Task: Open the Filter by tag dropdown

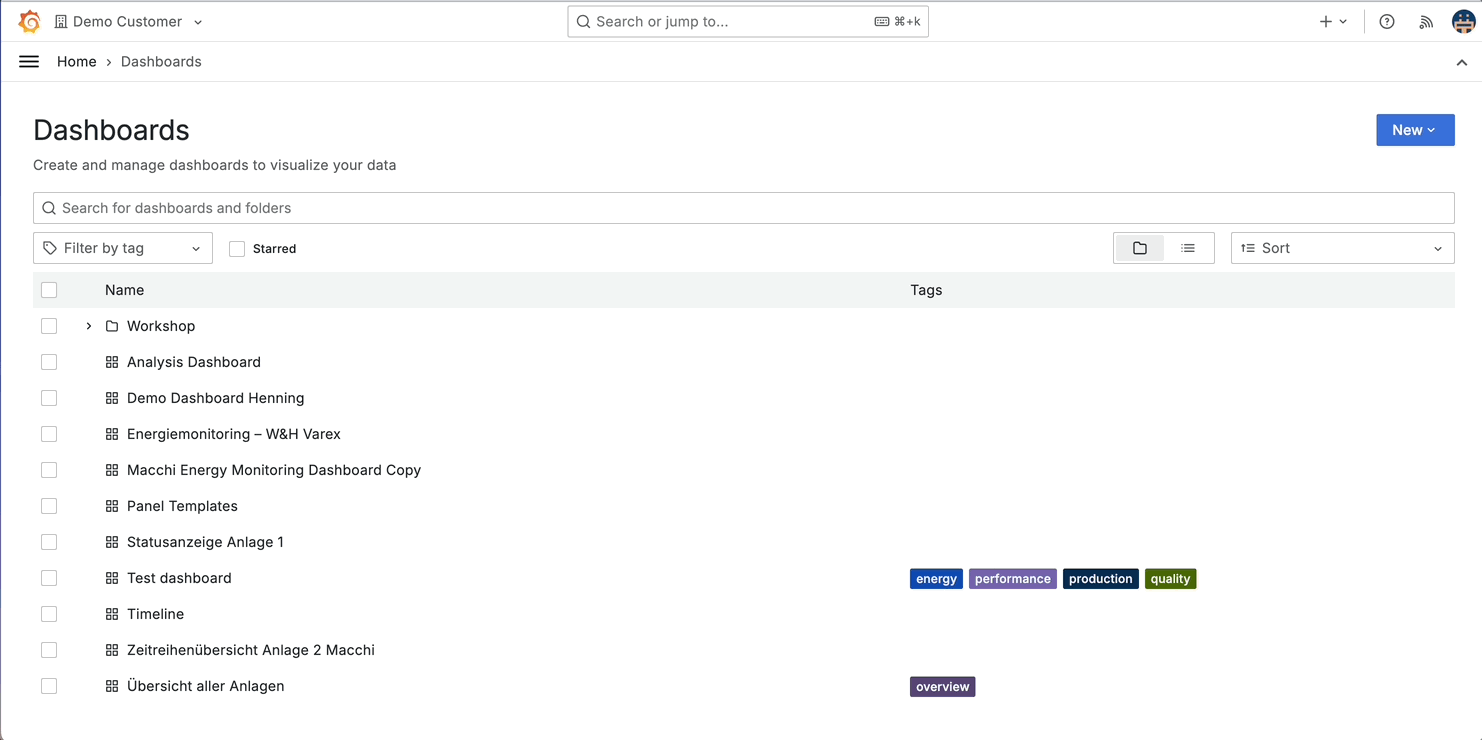Action: coord(122,247)
